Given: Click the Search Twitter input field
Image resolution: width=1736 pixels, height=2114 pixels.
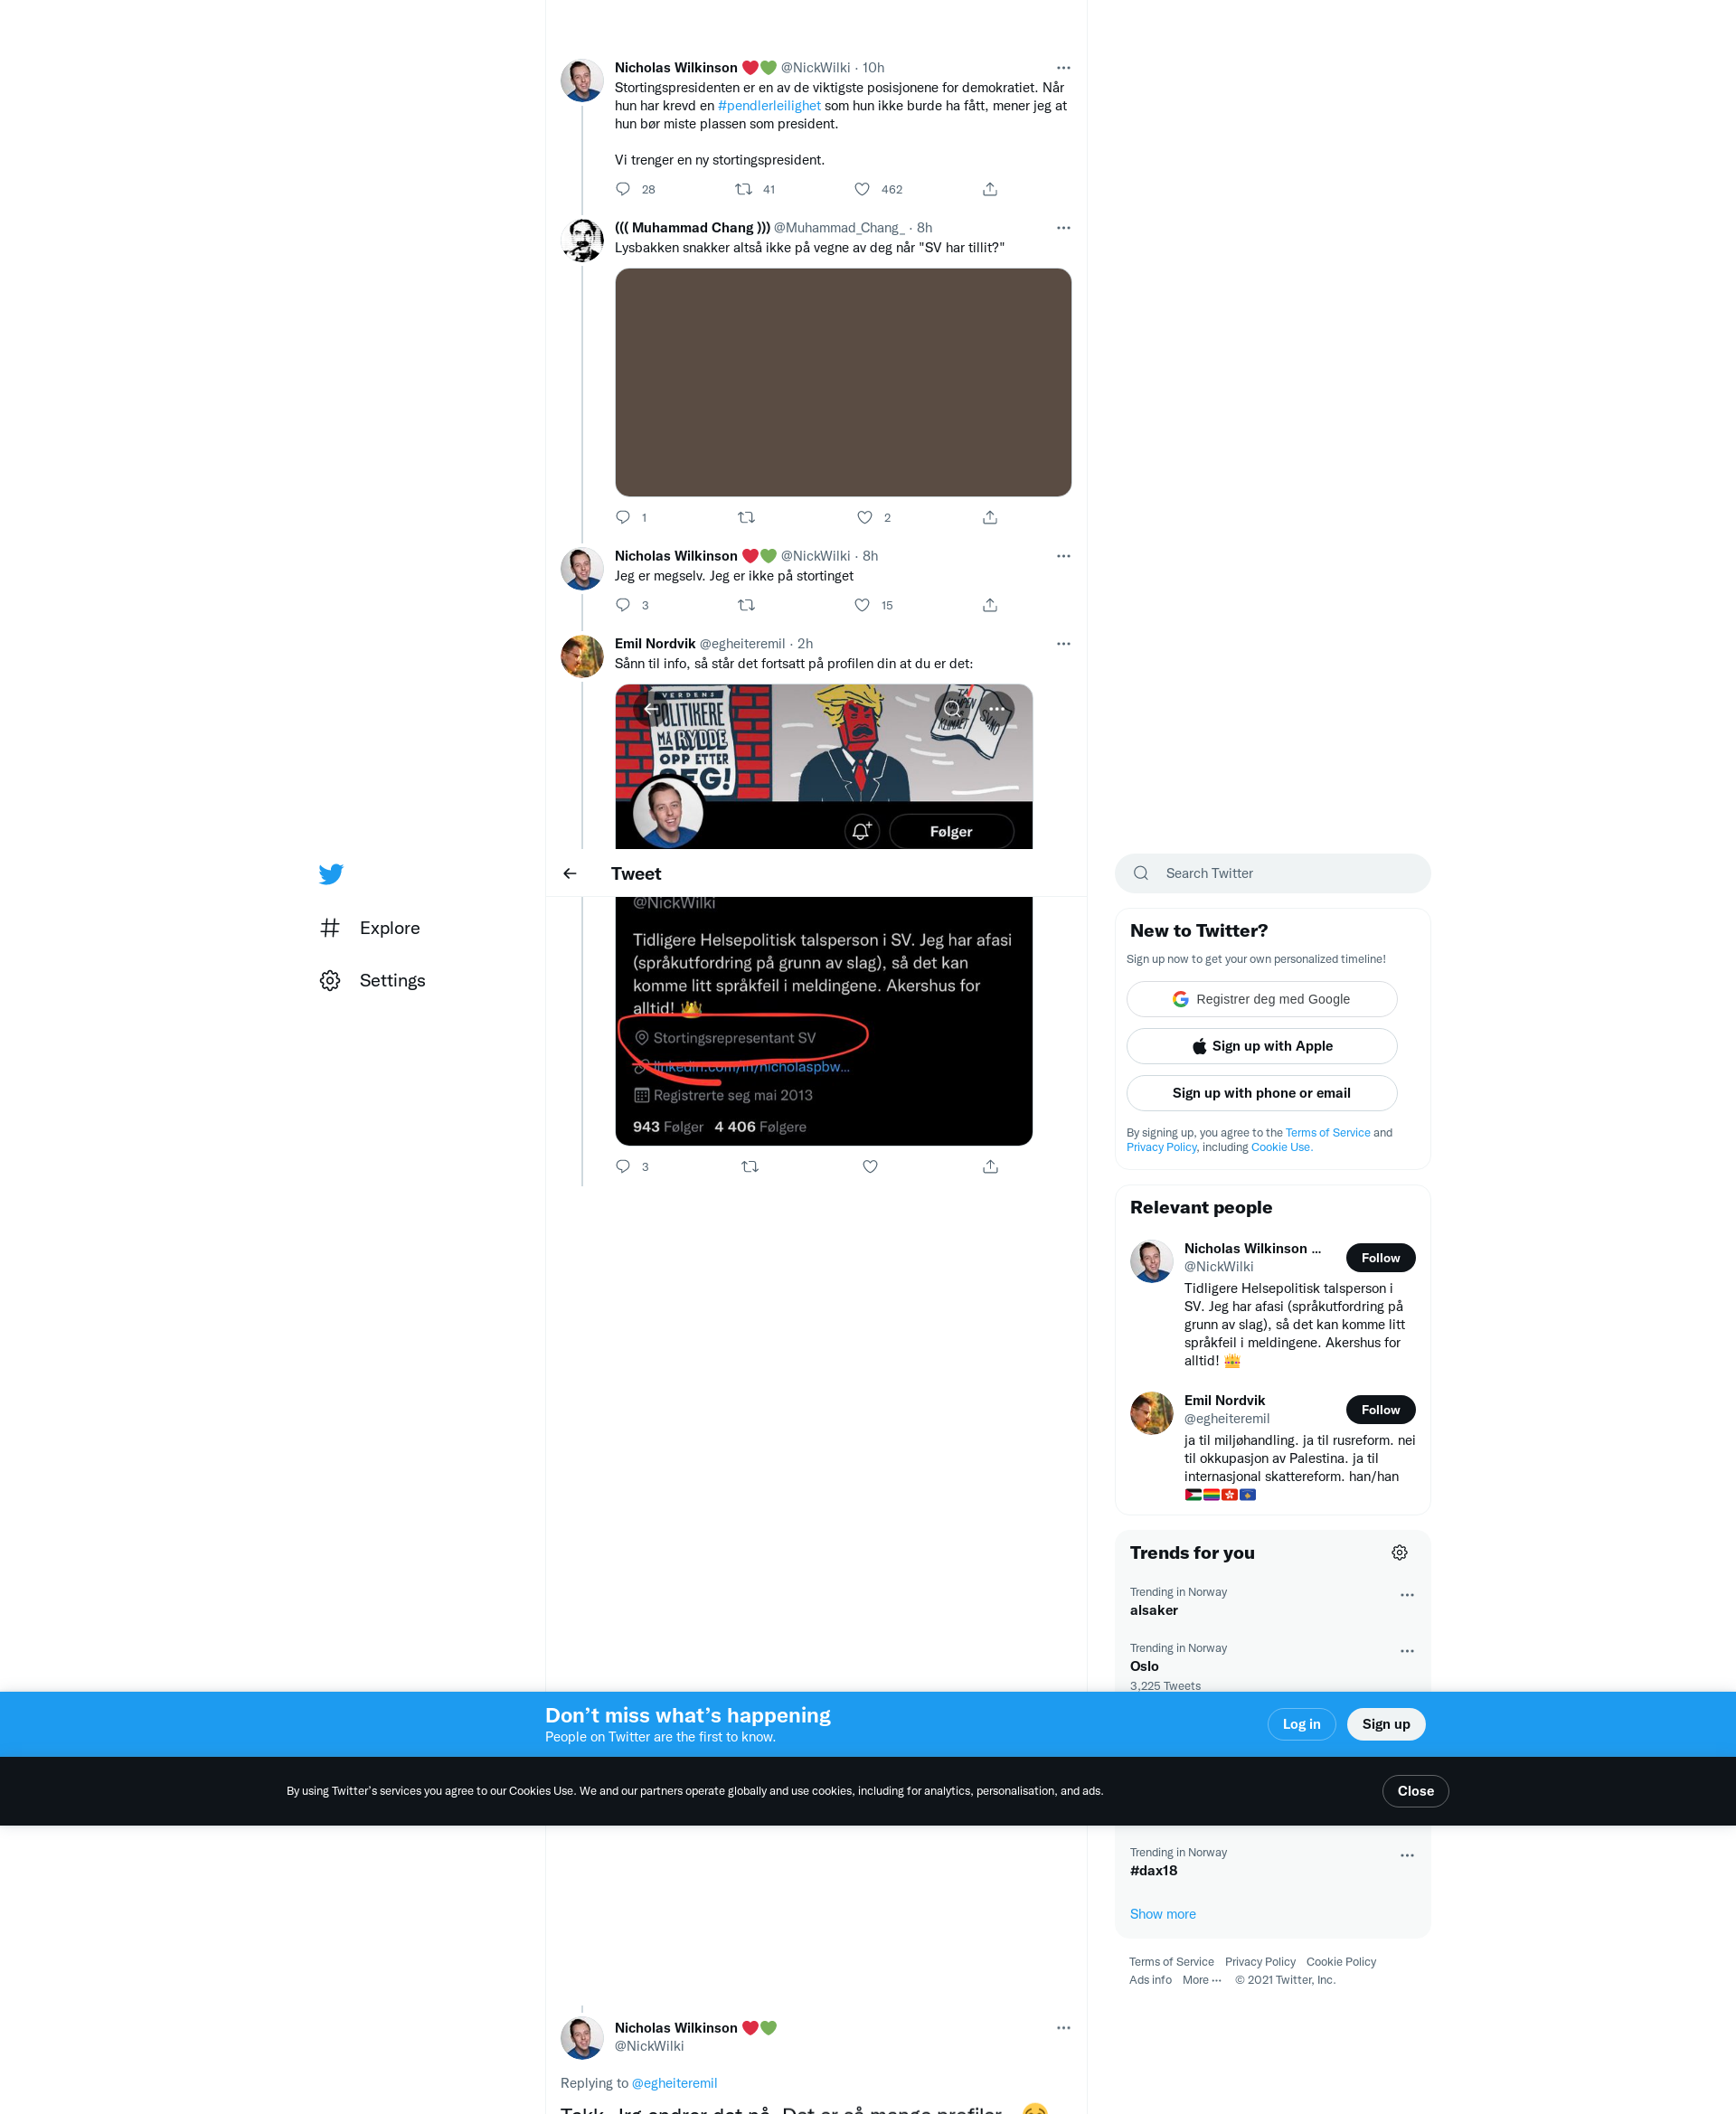Looking at the screenshot, I should click(x=1272, y=873).
